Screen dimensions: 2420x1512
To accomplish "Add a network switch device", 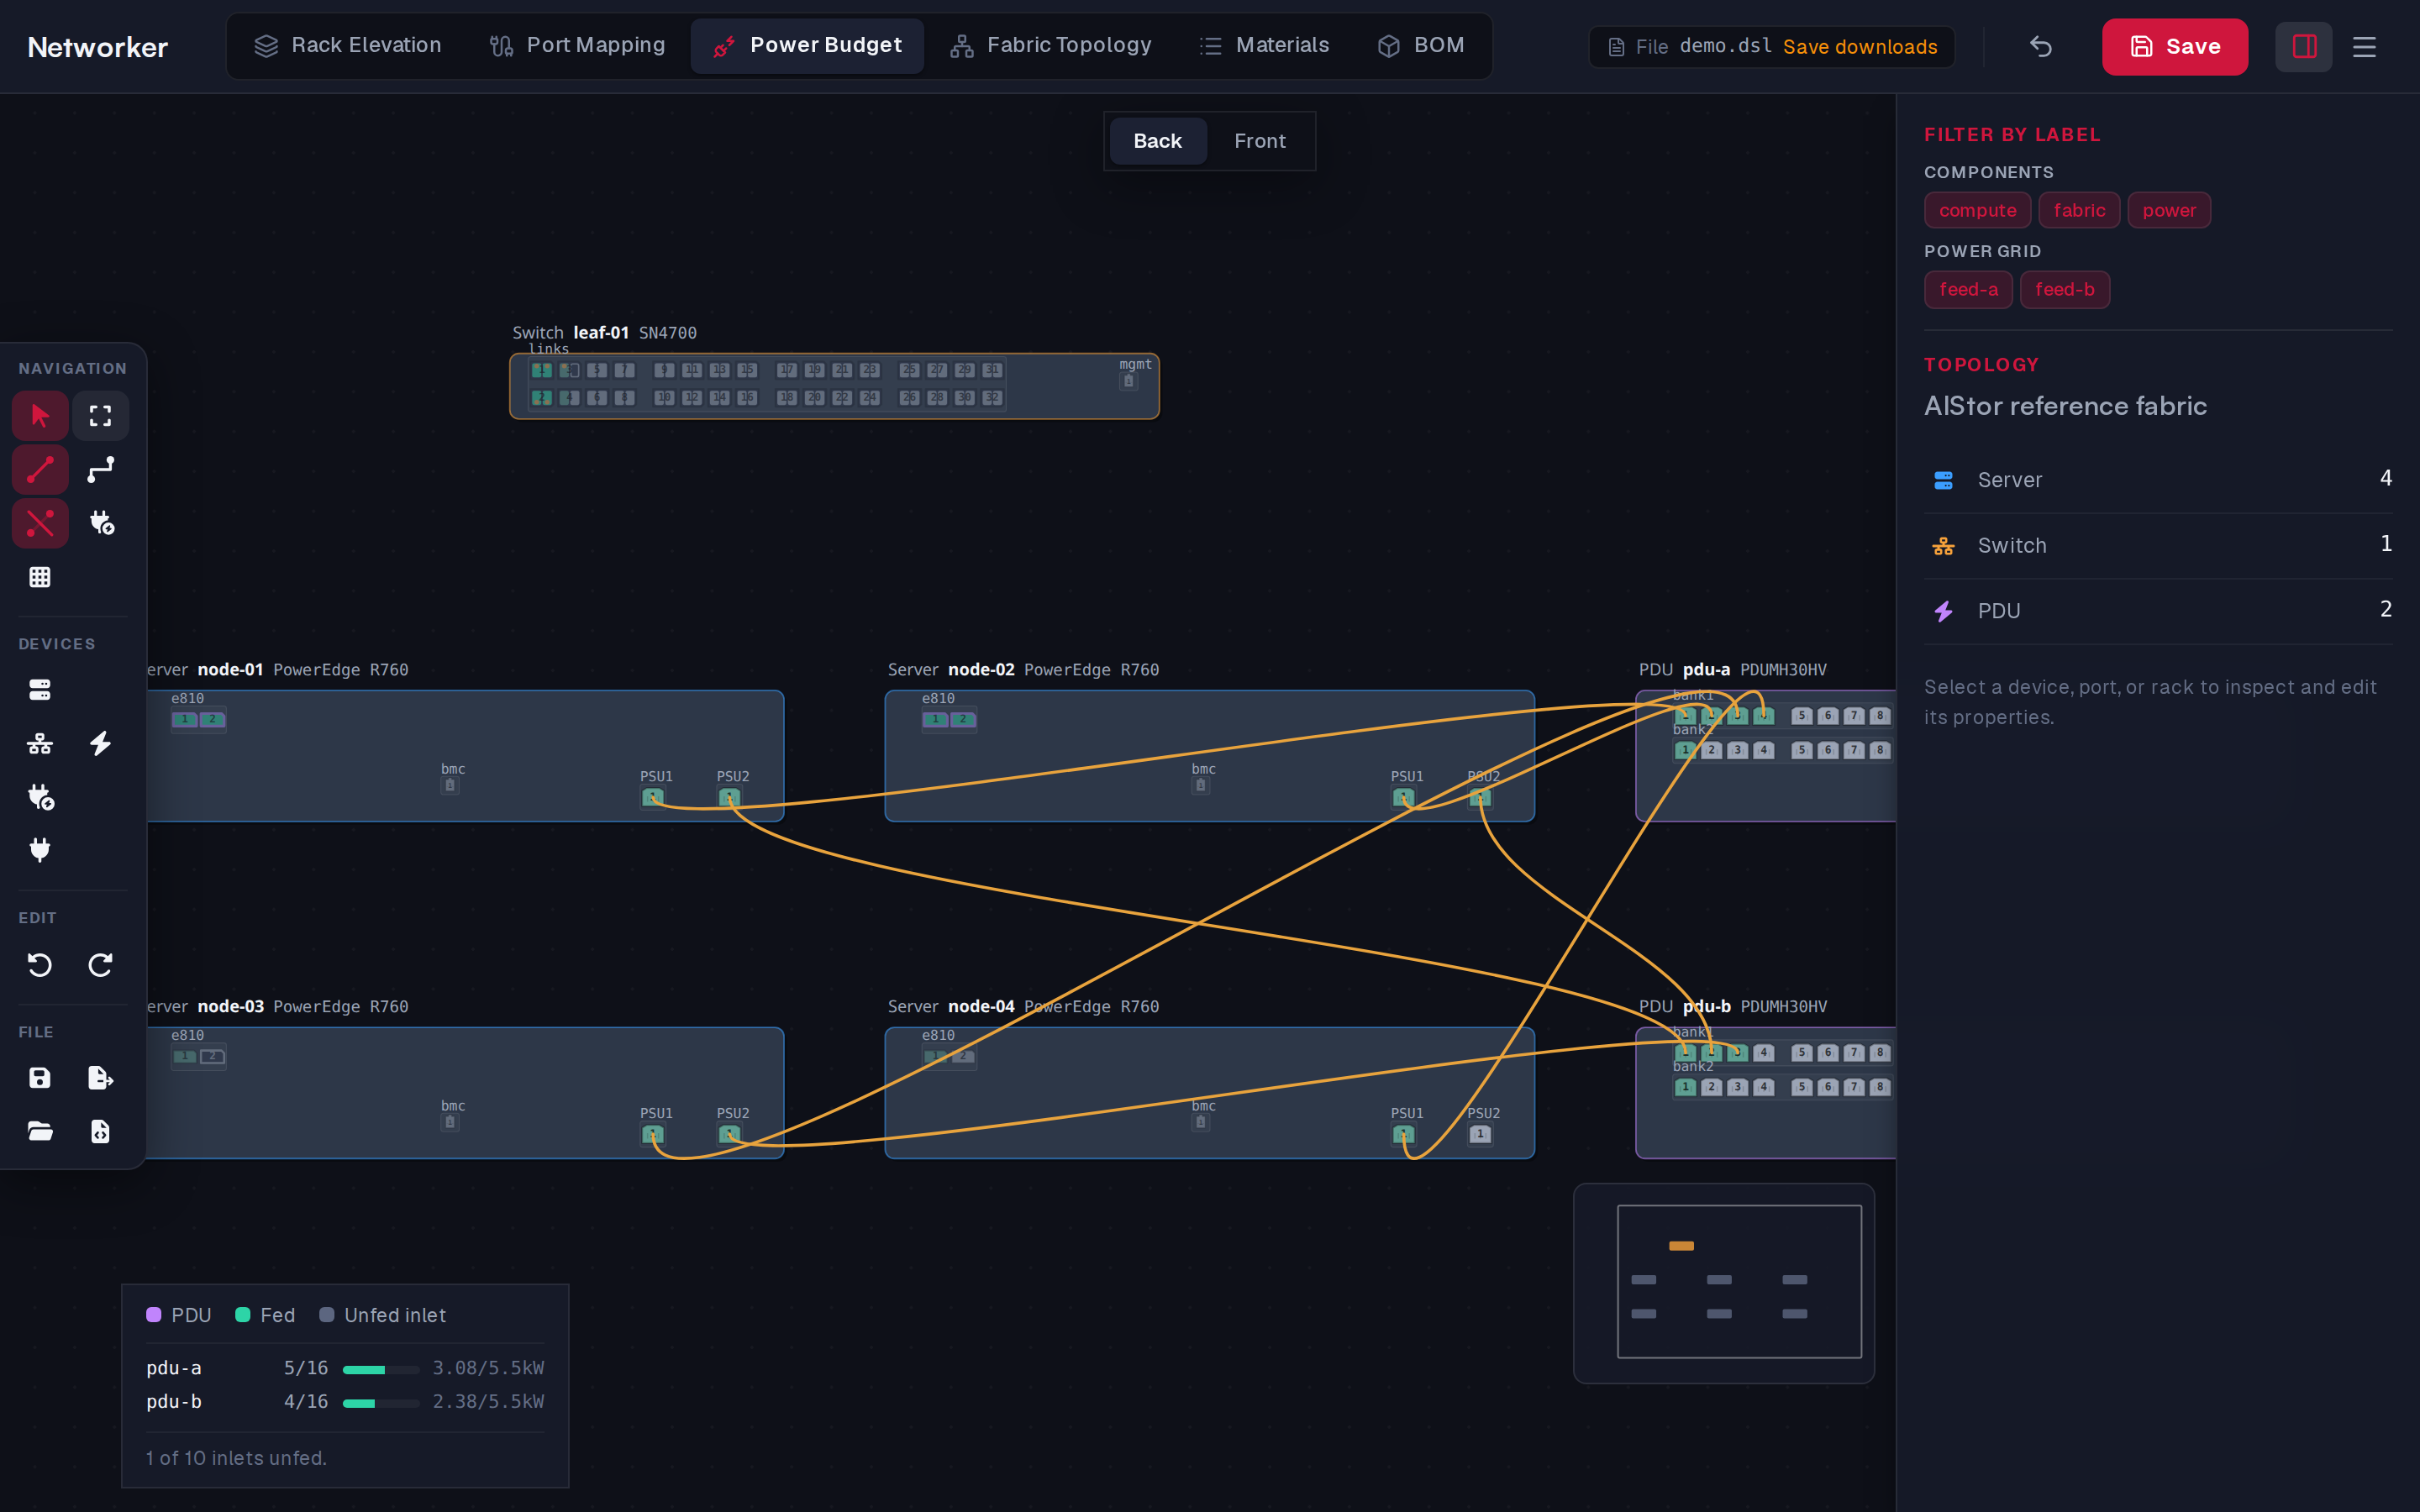I will [40, 743].
